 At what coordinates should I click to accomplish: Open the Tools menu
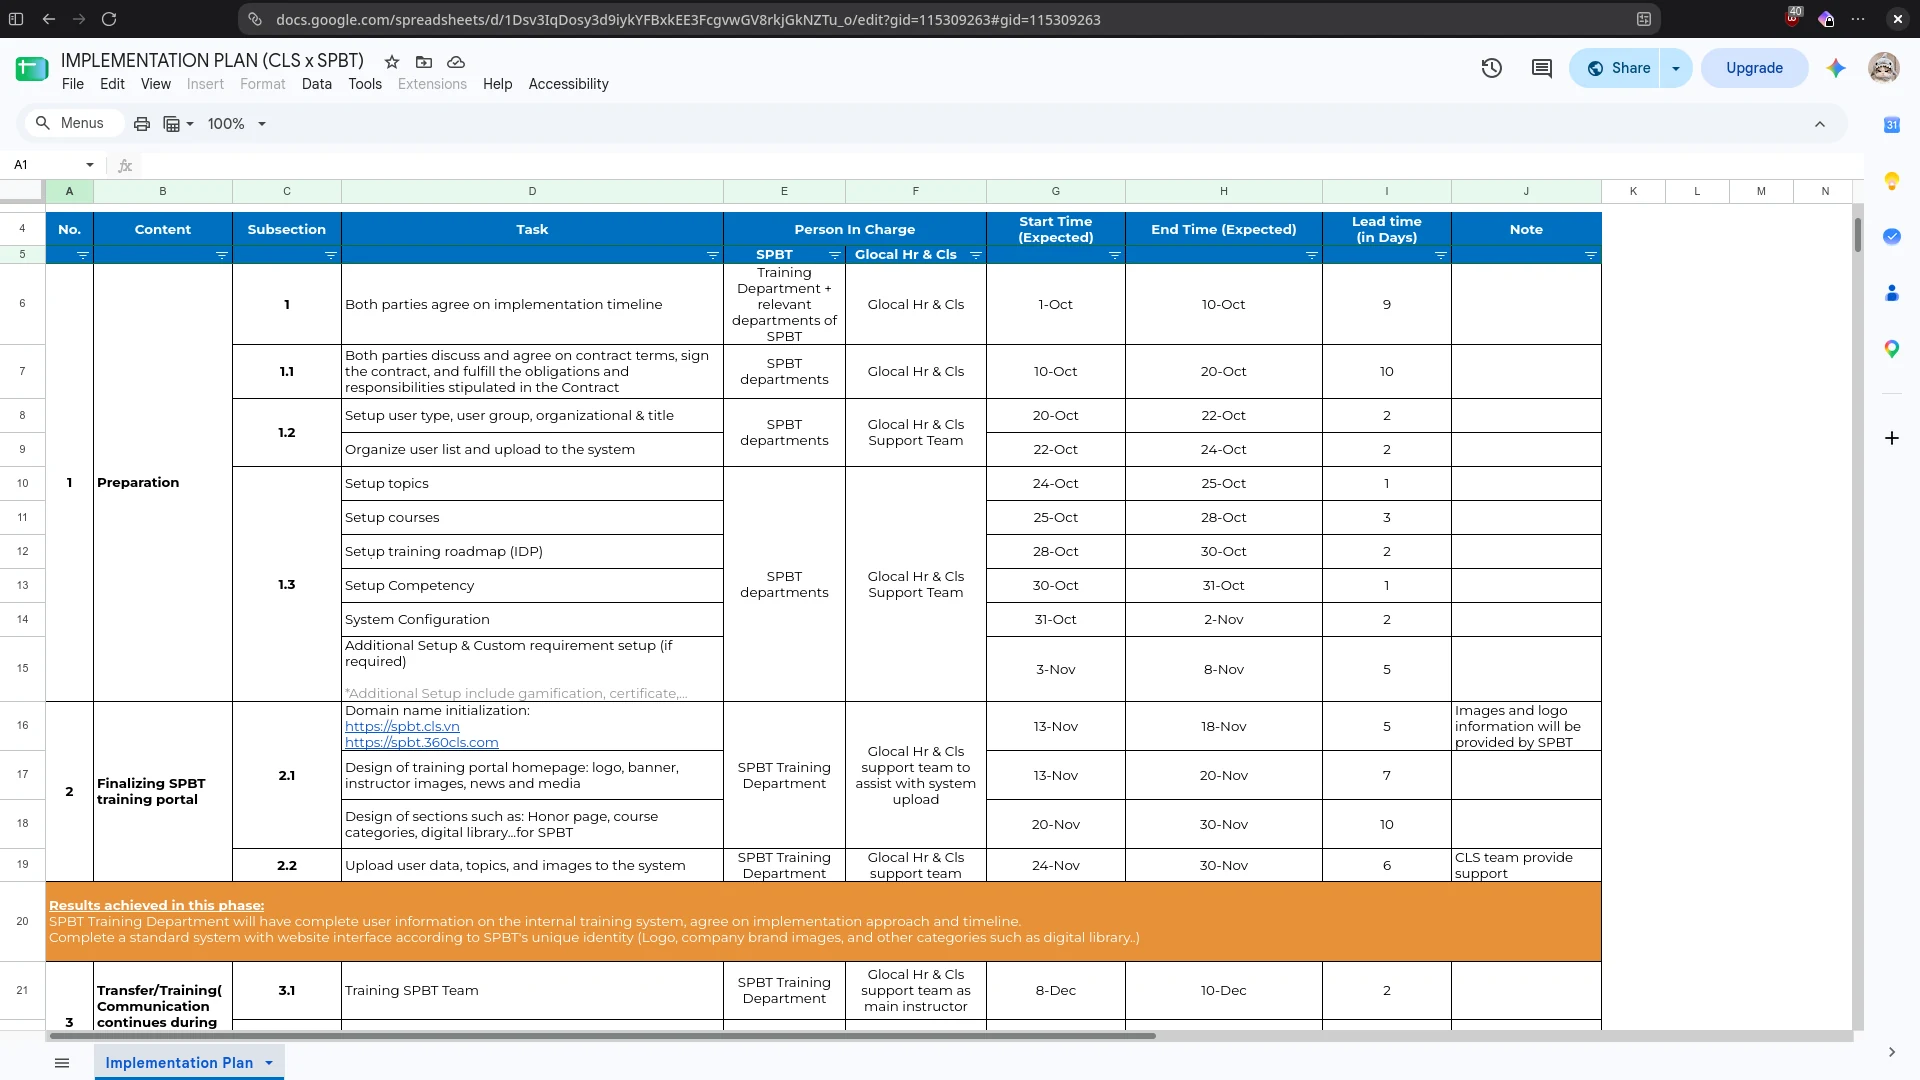365,84
